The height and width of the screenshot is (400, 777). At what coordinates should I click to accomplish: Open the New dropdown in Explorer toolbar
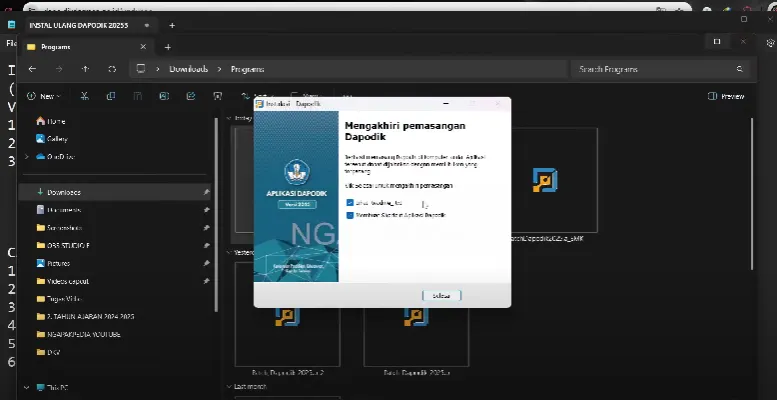(44, 96)
